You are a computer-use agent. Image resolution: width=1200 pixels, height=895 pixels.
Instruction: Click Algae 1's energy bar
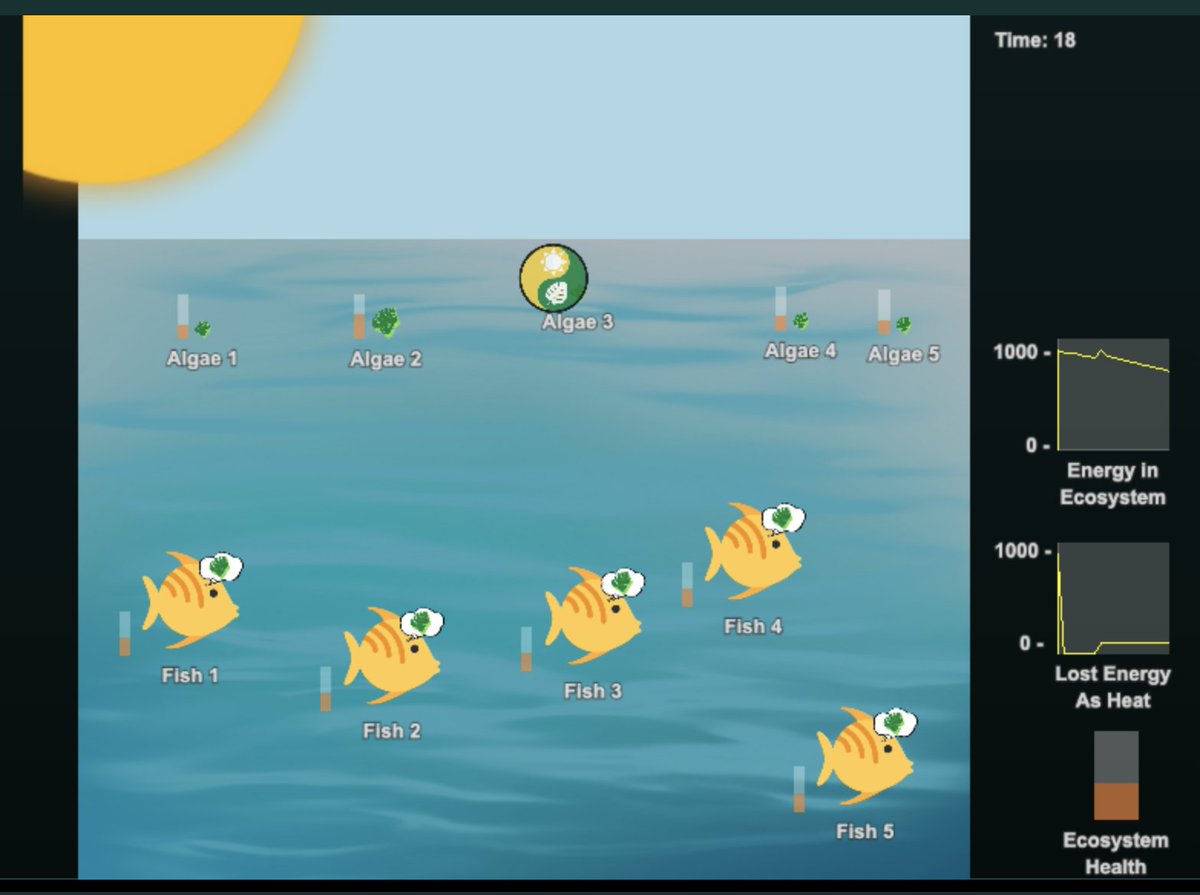183,316
